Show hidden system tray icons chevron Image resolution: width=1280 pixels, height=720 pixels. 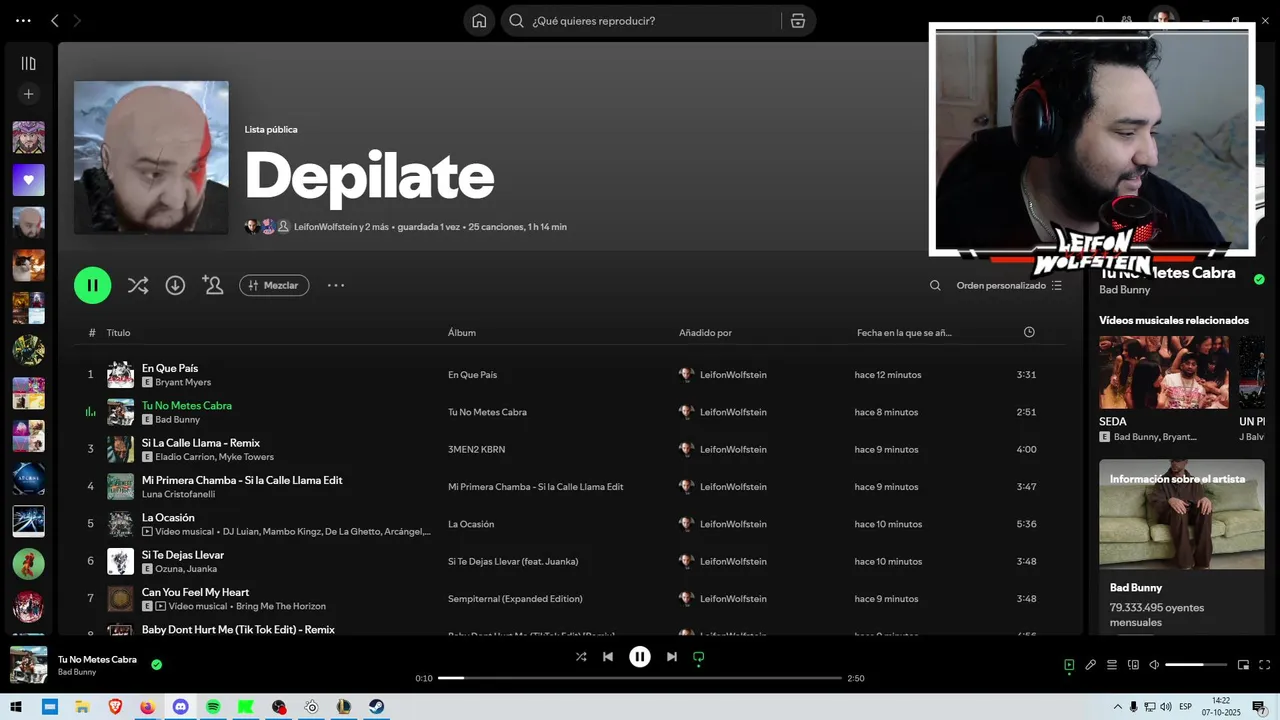[1118, 707]
